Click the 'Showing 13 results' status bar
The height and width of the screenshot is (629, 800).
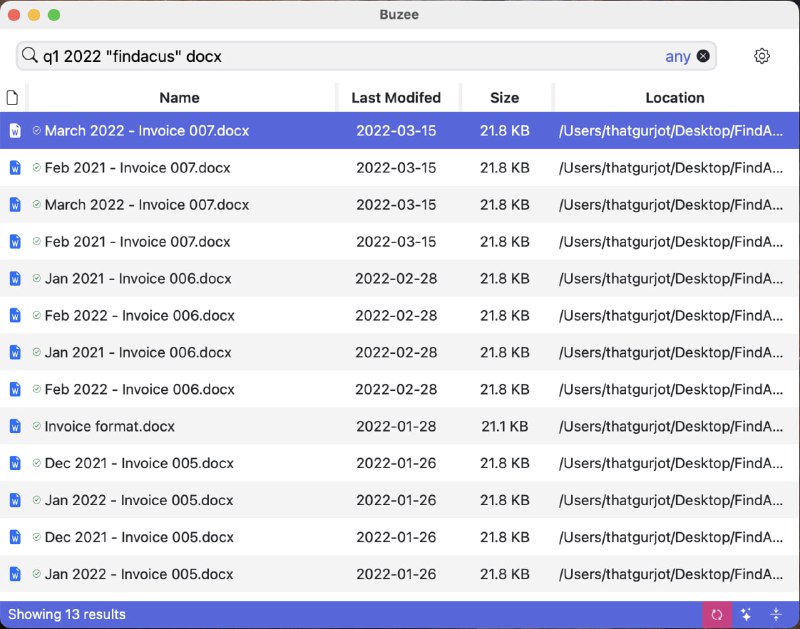point(65,614)
